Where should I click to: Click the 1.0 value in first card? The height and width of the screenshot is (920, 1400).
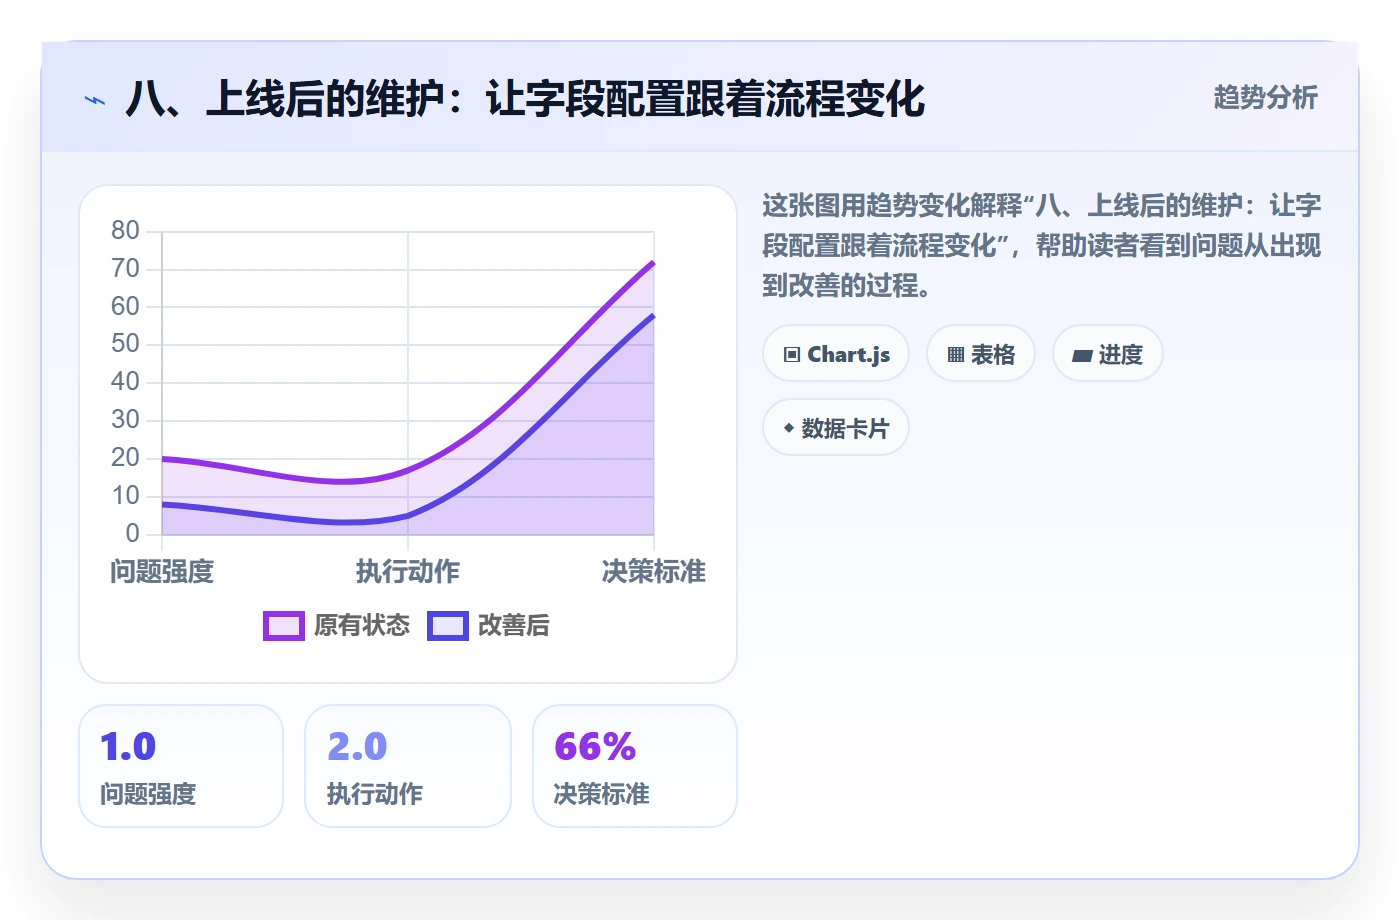[x=128, y=747]
